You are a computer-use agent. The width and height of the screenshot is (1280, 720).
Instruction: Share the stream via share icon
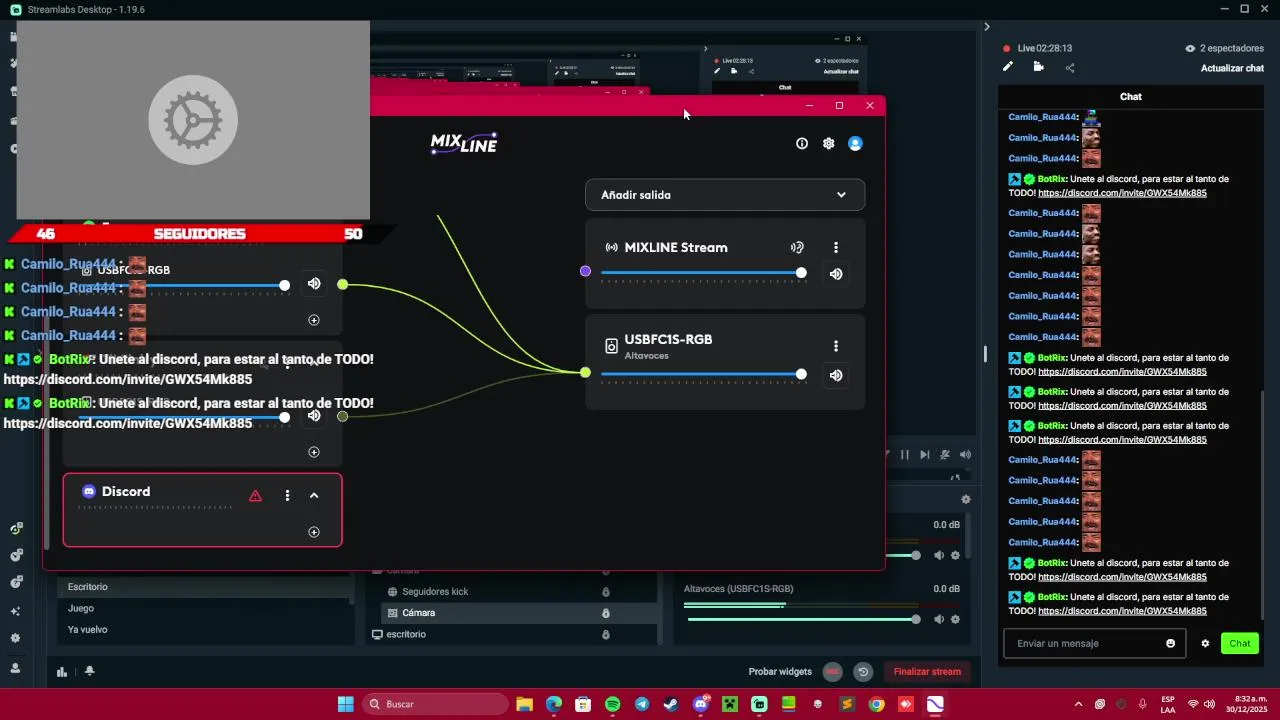(1070, 68)
